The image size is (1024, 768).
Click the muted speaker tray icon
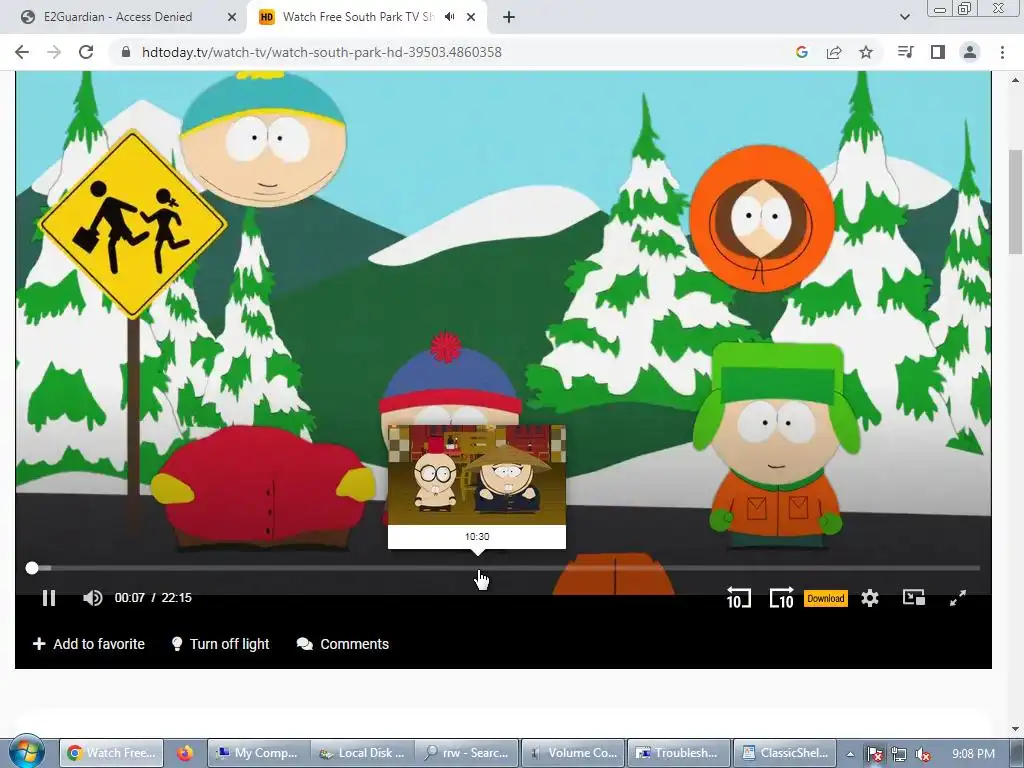click(x=923, y=754)
